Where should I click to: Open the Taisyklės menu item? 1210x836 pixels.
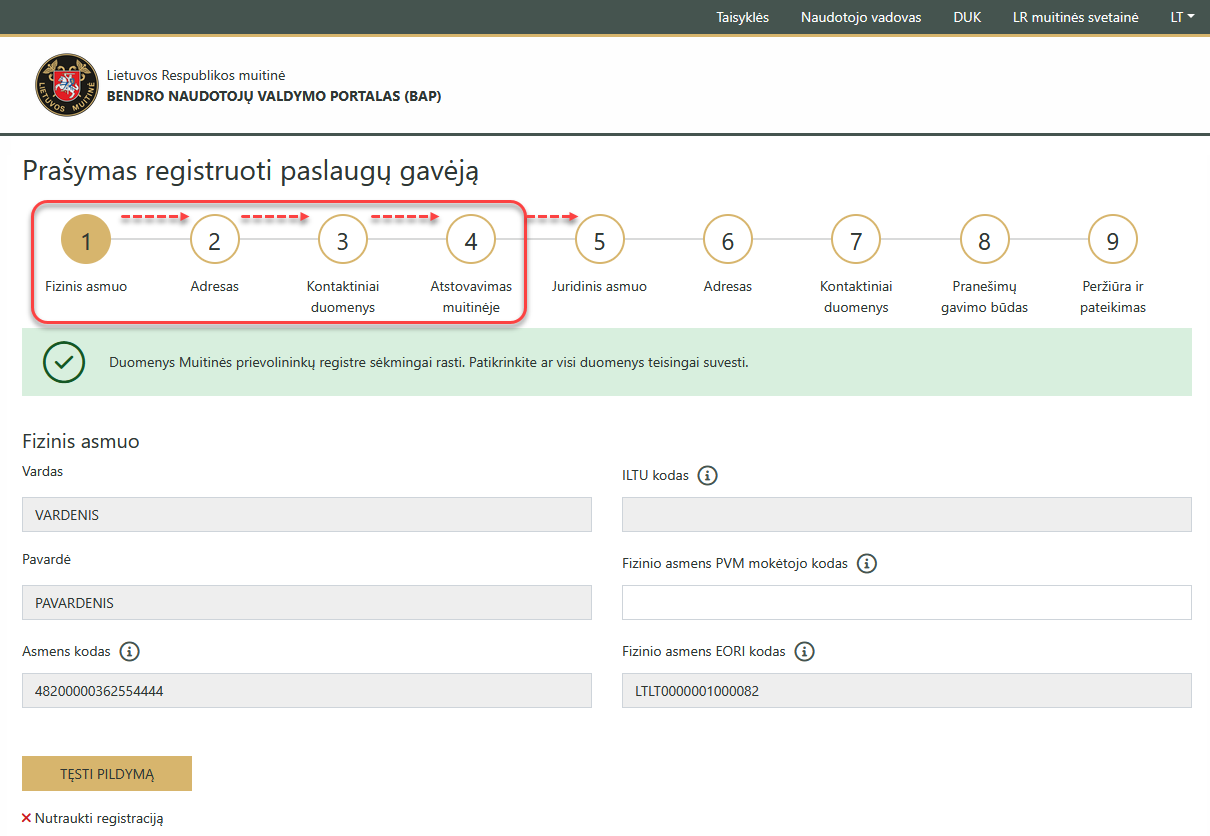[743, 16]
